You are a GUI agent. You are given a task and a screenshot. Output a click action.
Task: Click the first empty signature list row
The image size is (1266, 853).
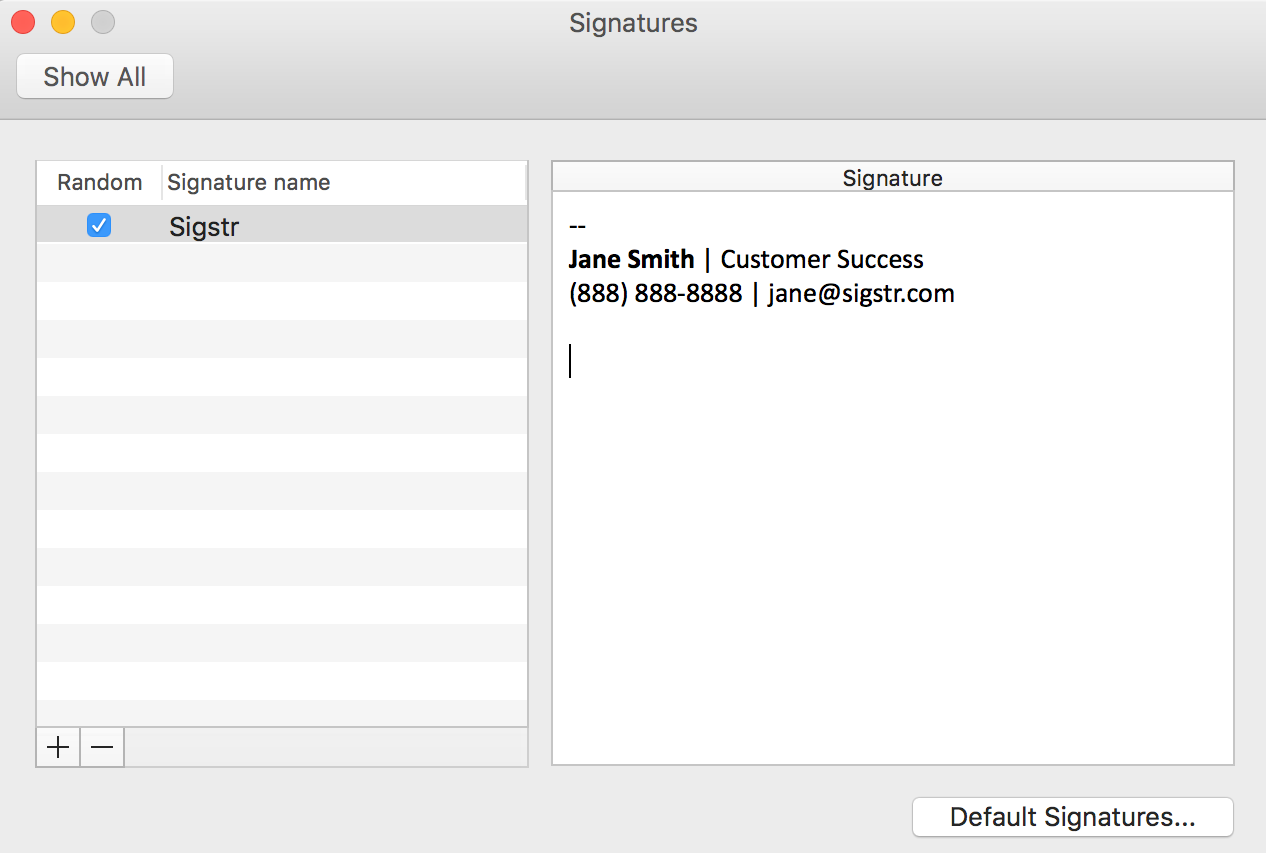[x=282, y=263]
